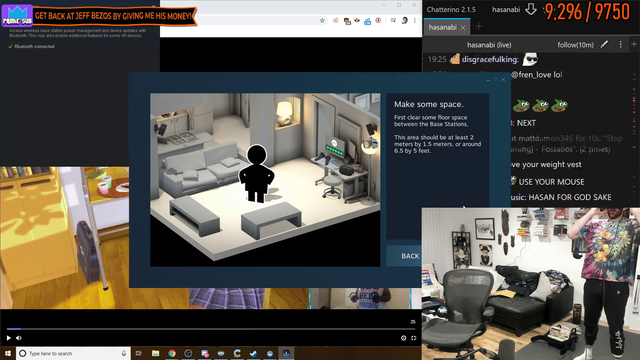
Task: Select the hasanabi tab in Chatterino
Action: 442,27
